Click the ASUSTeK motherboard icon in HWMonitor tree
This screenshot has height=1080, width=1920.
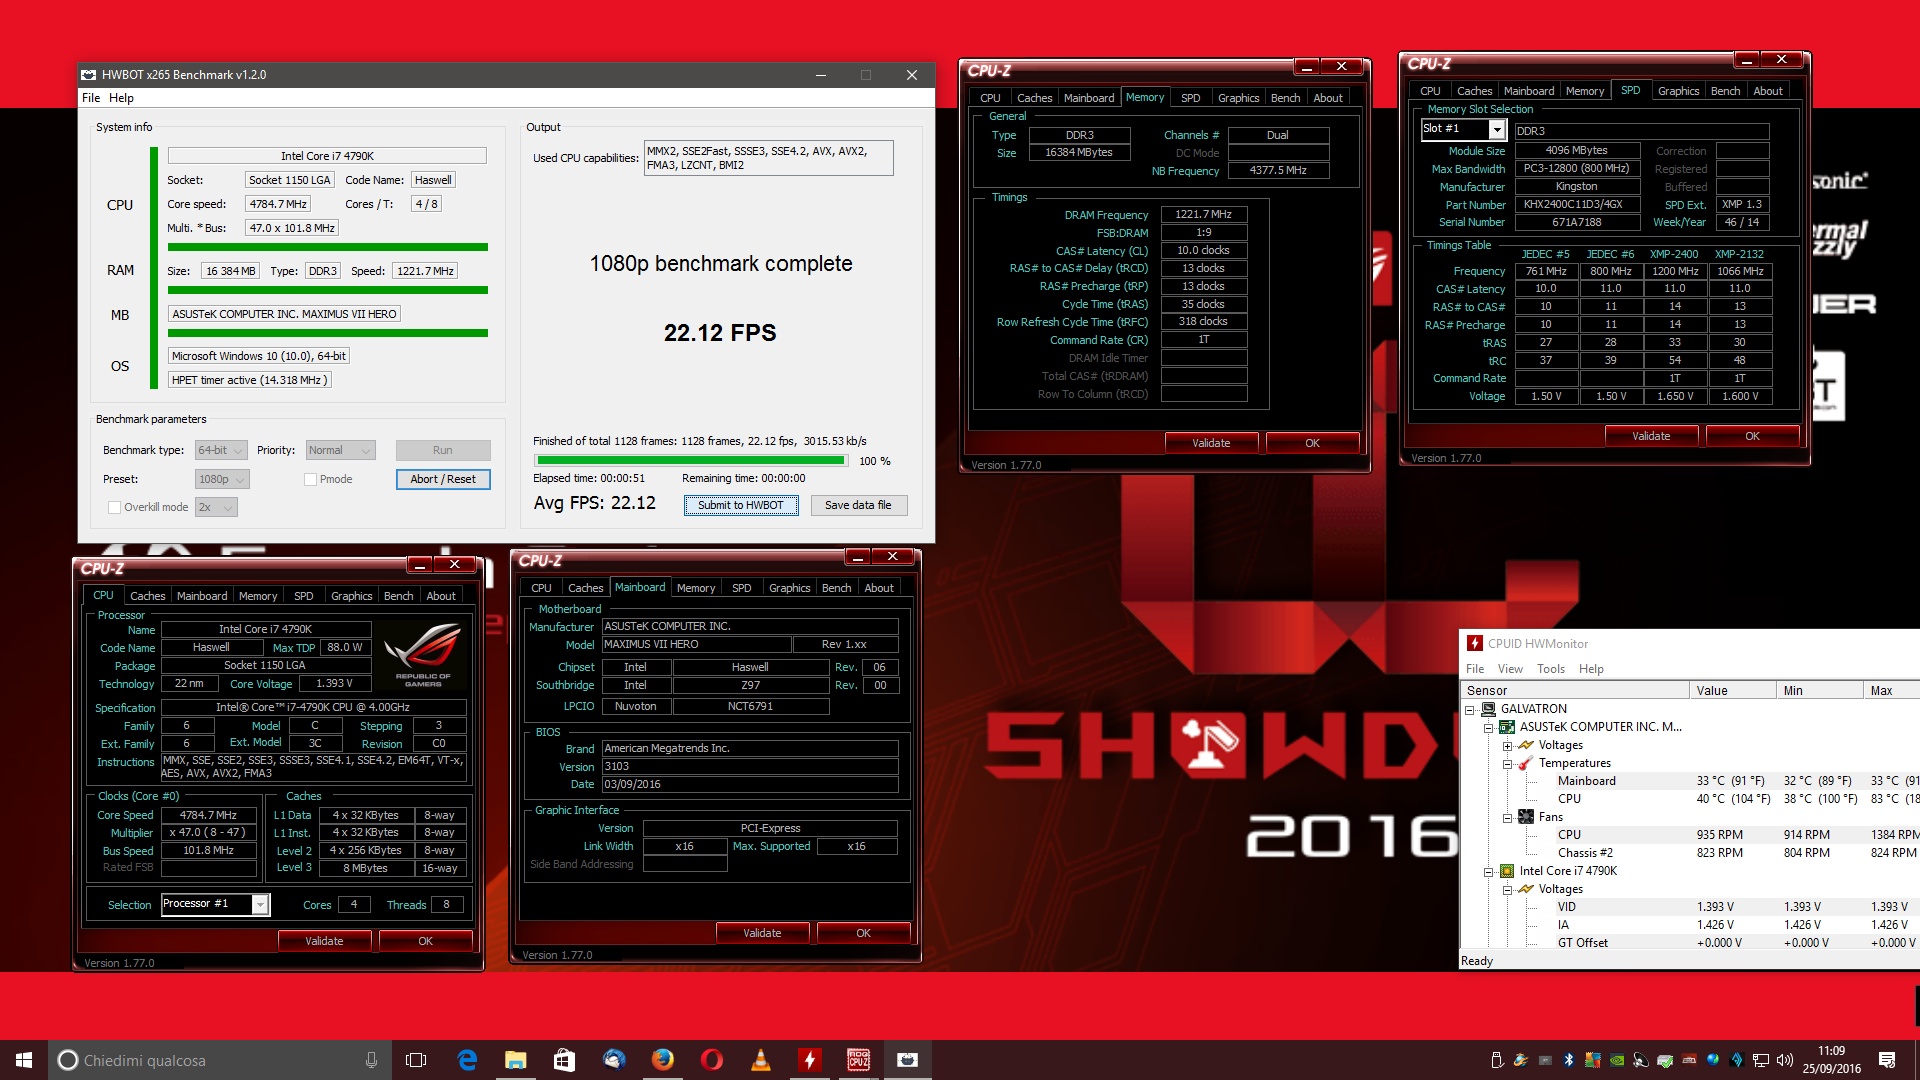click(x=1507, y=727)
